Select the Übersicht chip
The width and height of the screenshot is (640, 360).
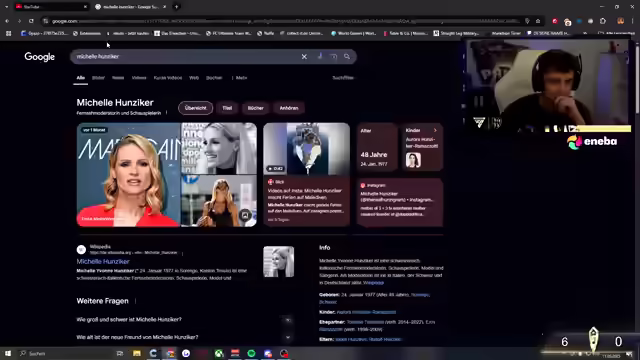pos(196,108)
